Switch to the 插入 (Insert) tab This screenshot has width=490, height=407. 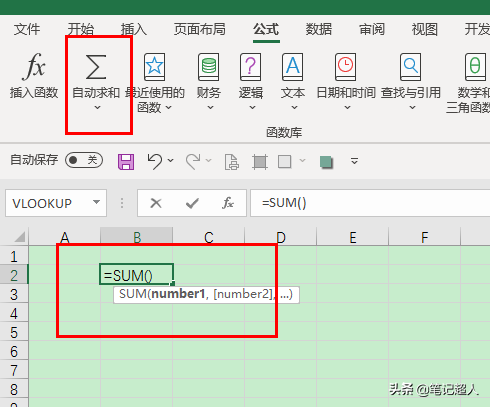(134, 29)
